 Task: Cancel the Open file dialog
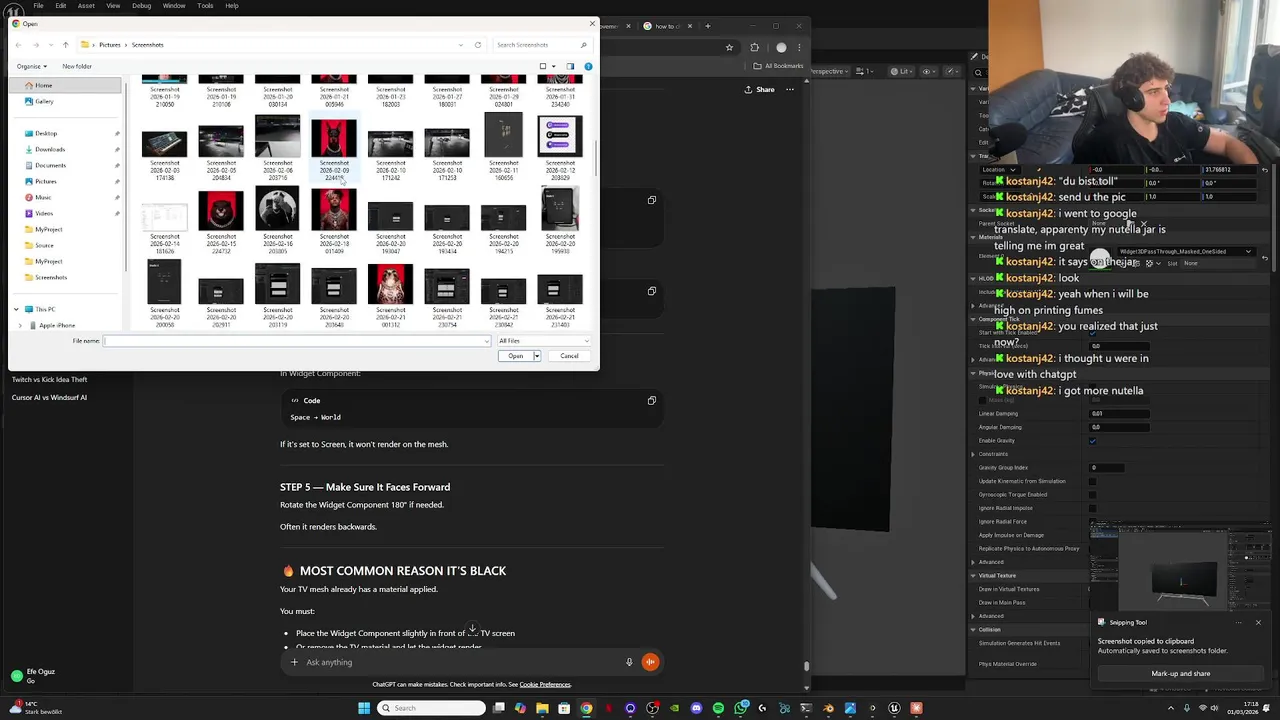click(569, 356)
